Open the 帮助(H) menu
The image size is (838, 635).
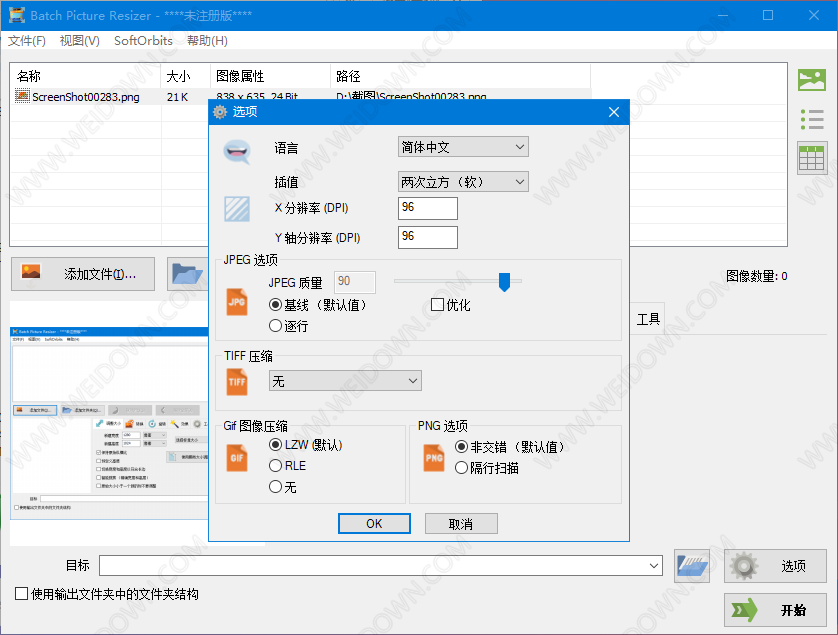click(x=207, y=41)
